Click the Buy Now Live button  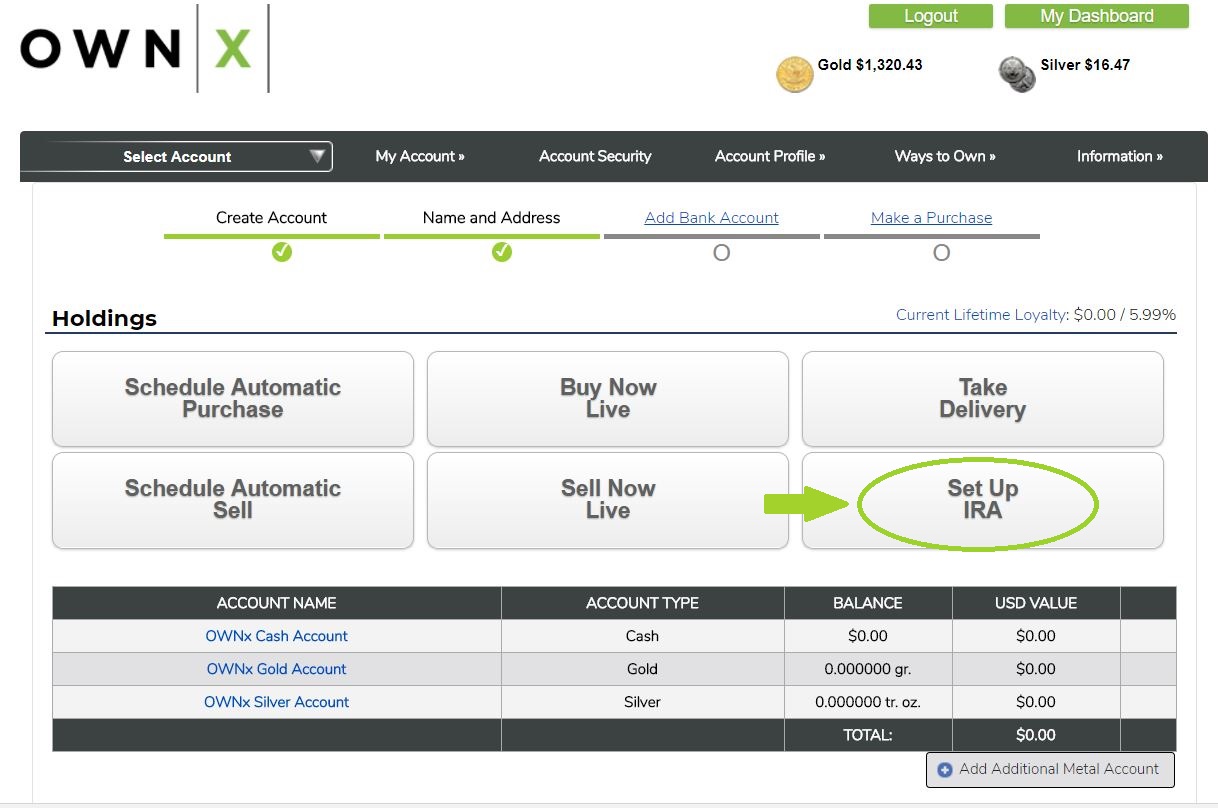pyautogui.click(x=608, y=399)
